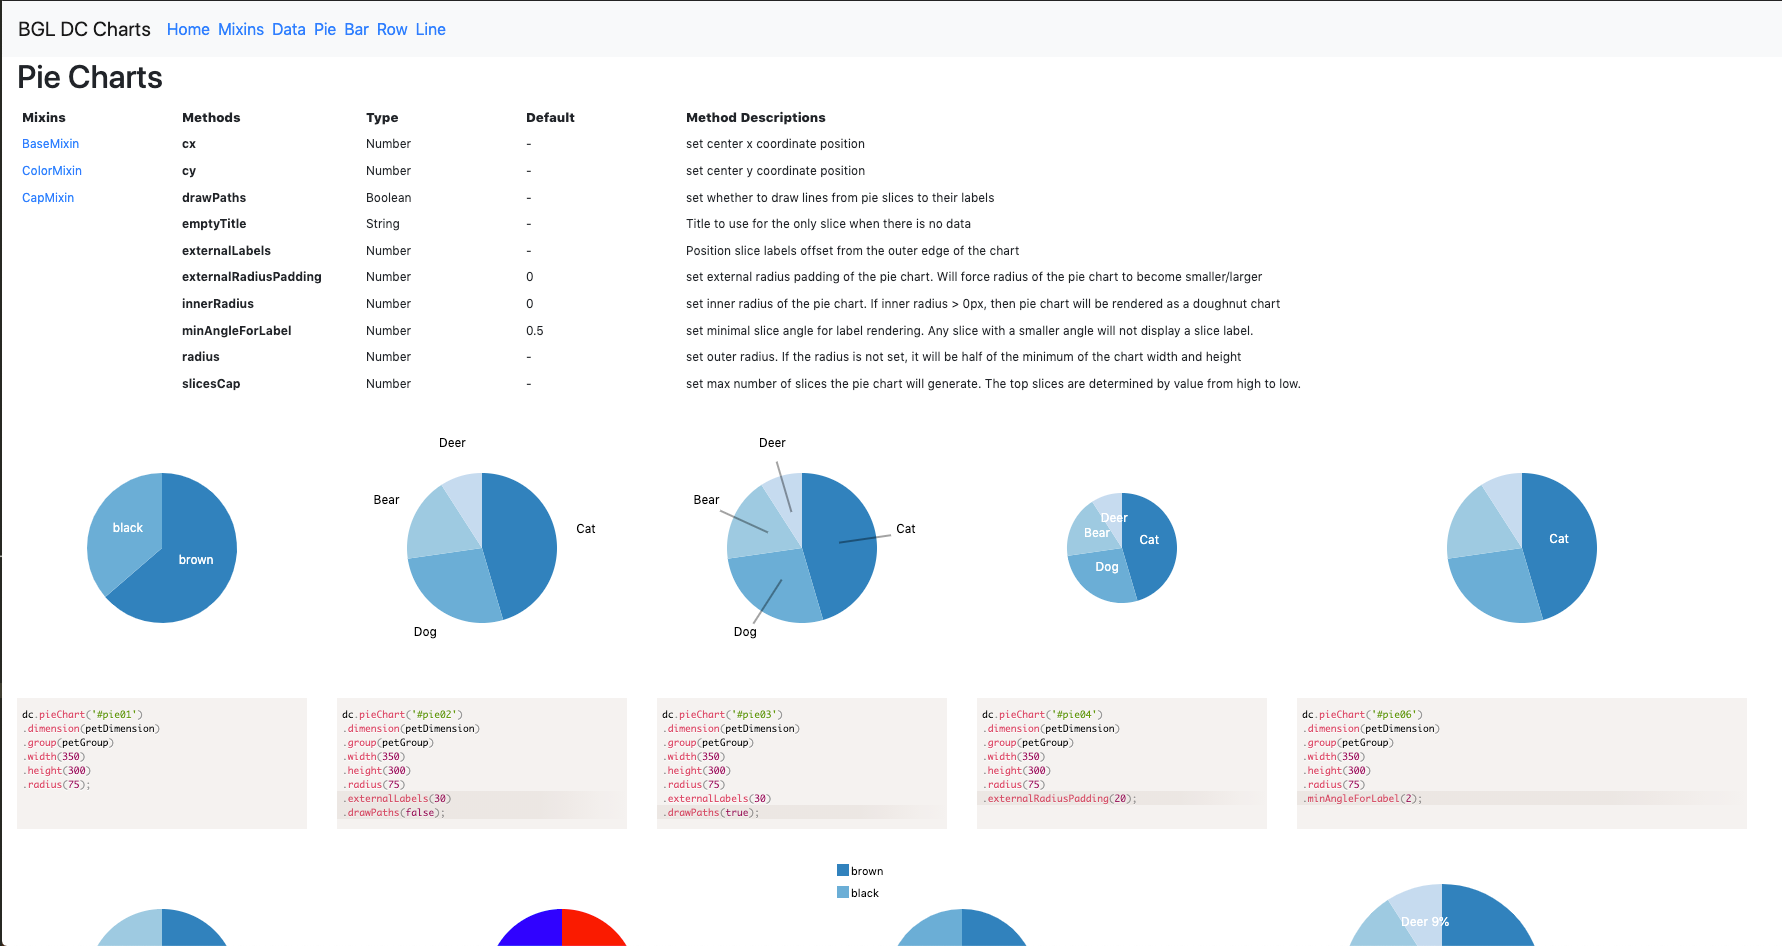Image resolution: width=1782 pixels, height=946 pixels.
Task: Select the Cat slice in the fifth pie
Action: [x=1558, y=540]
